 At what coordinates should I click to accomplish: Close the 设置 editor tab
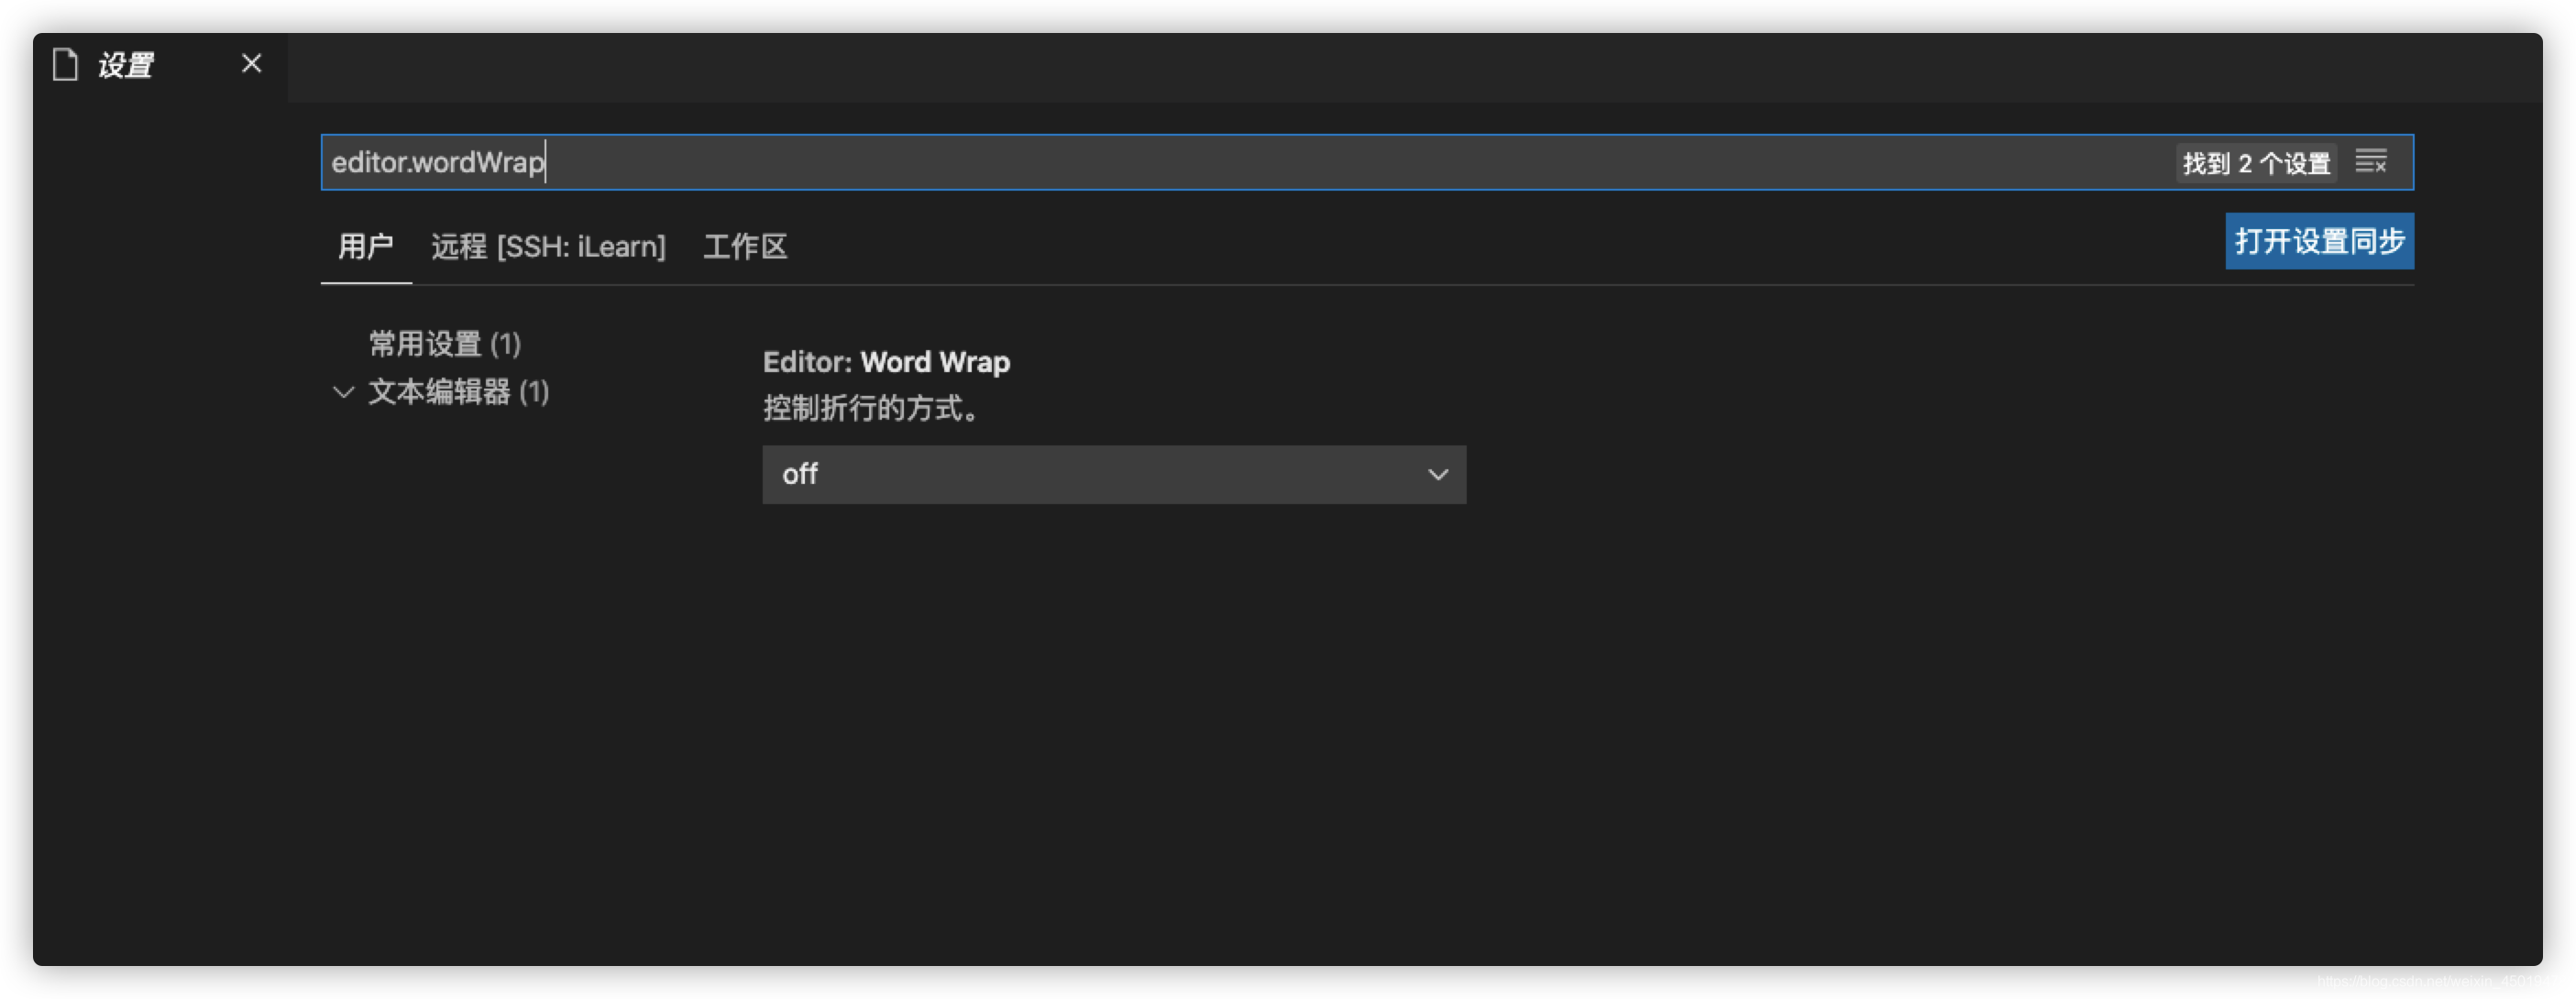coord(251,64)
